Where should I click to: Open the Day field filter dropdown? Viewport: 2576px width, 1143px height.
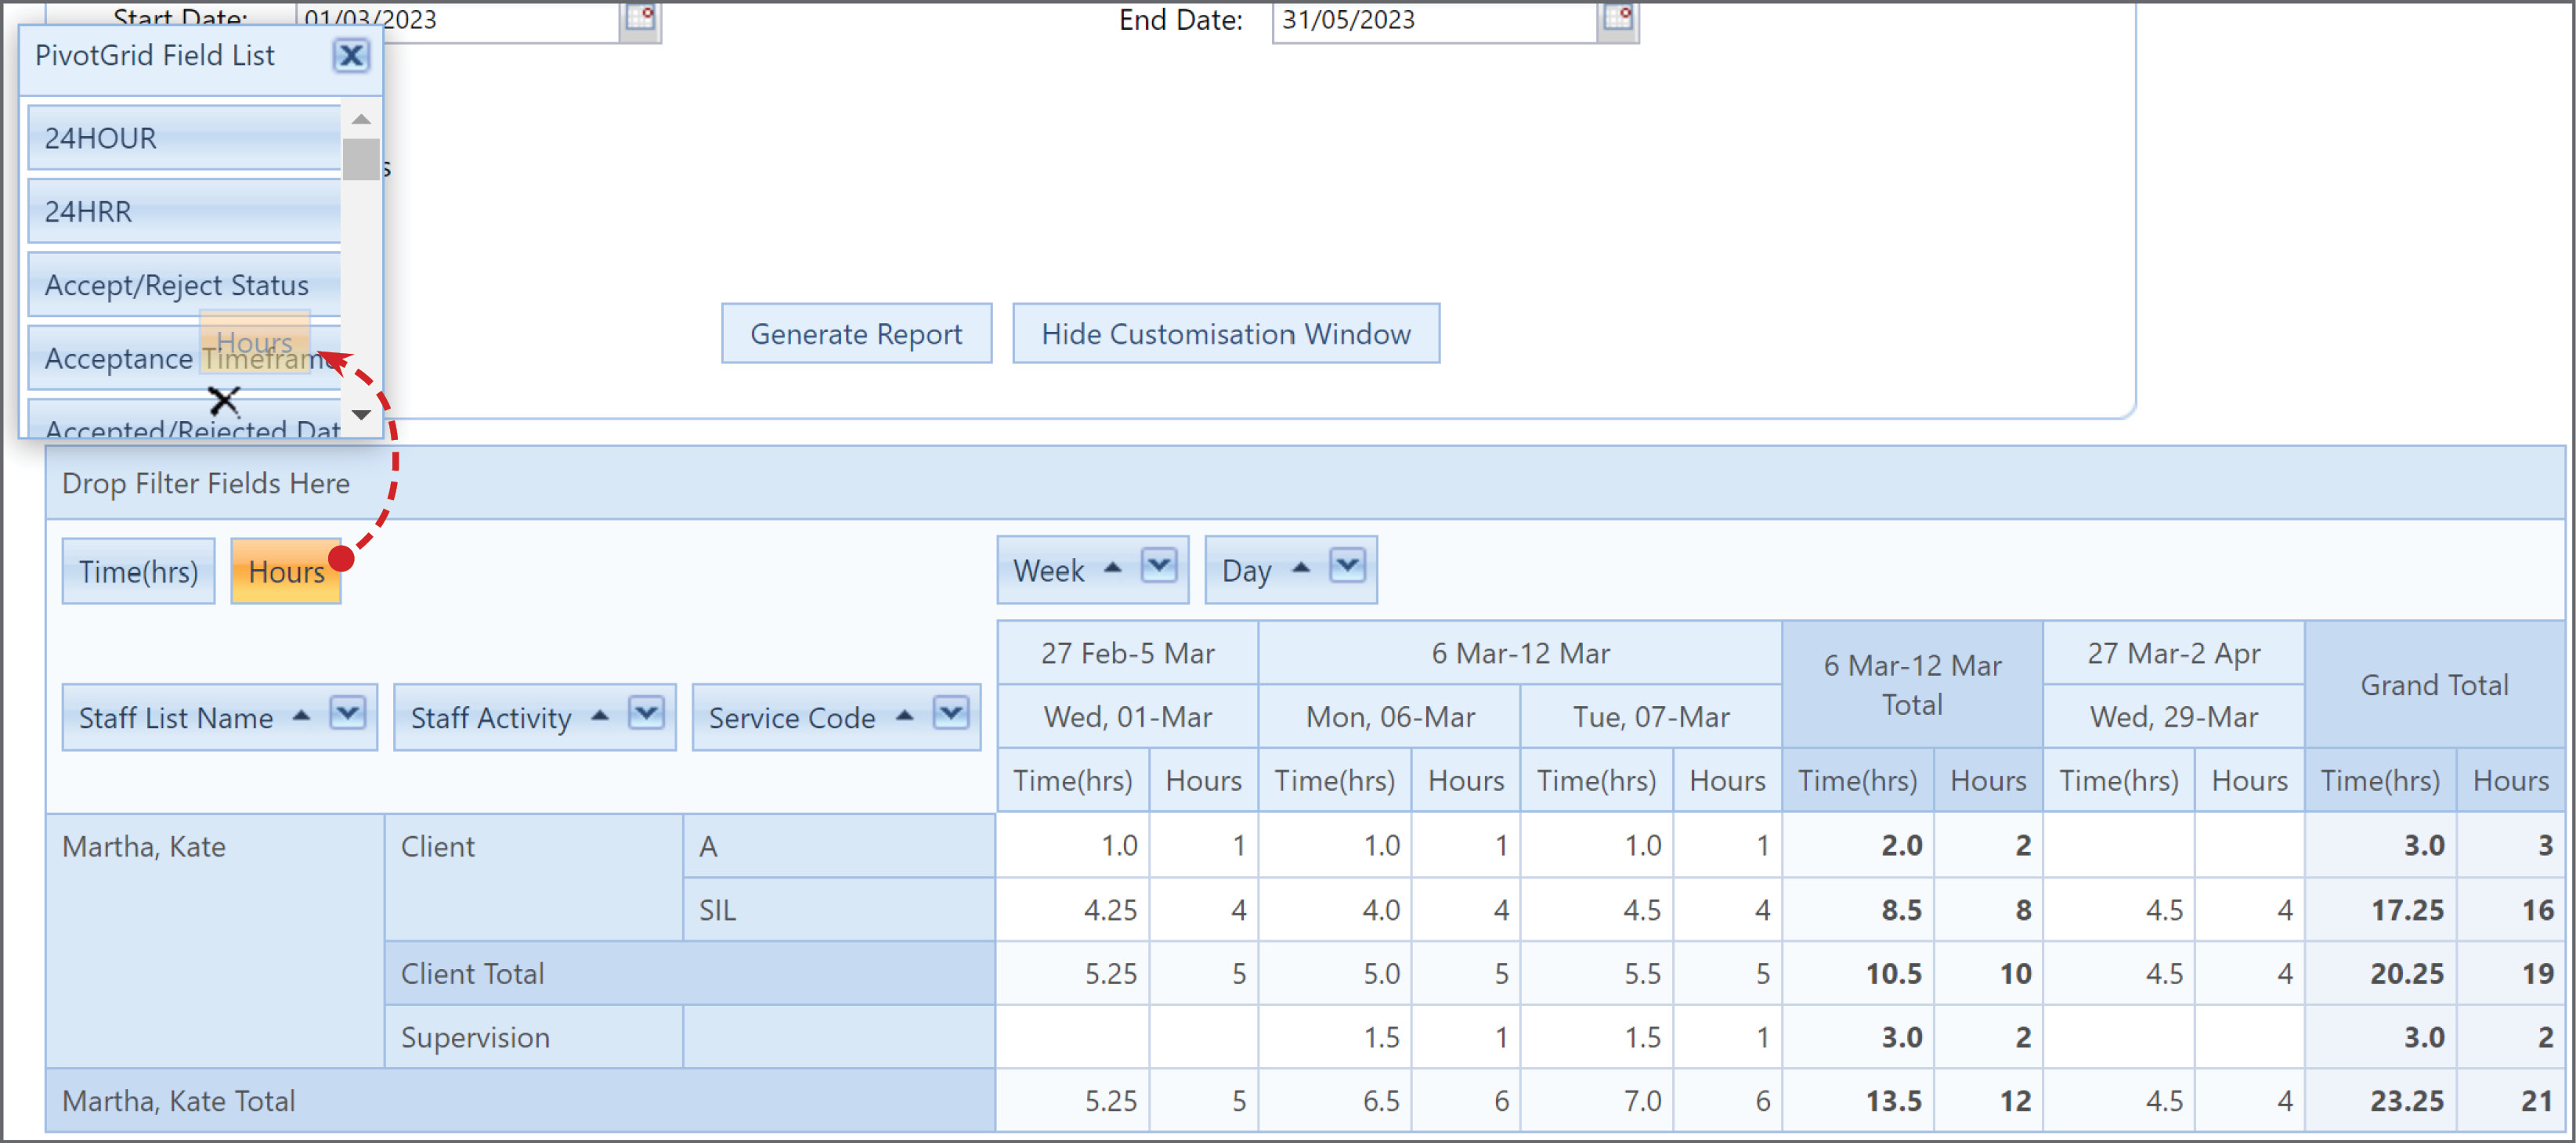click(1347, 567)
